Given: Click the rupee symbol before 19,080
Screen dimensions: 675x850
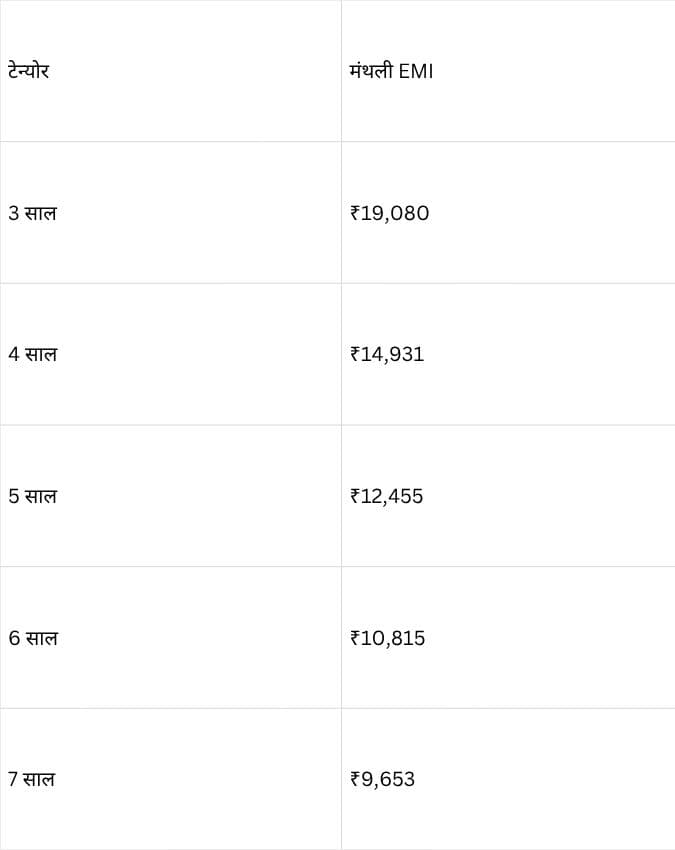Looking at the screenshot, I should click(355, 213).
